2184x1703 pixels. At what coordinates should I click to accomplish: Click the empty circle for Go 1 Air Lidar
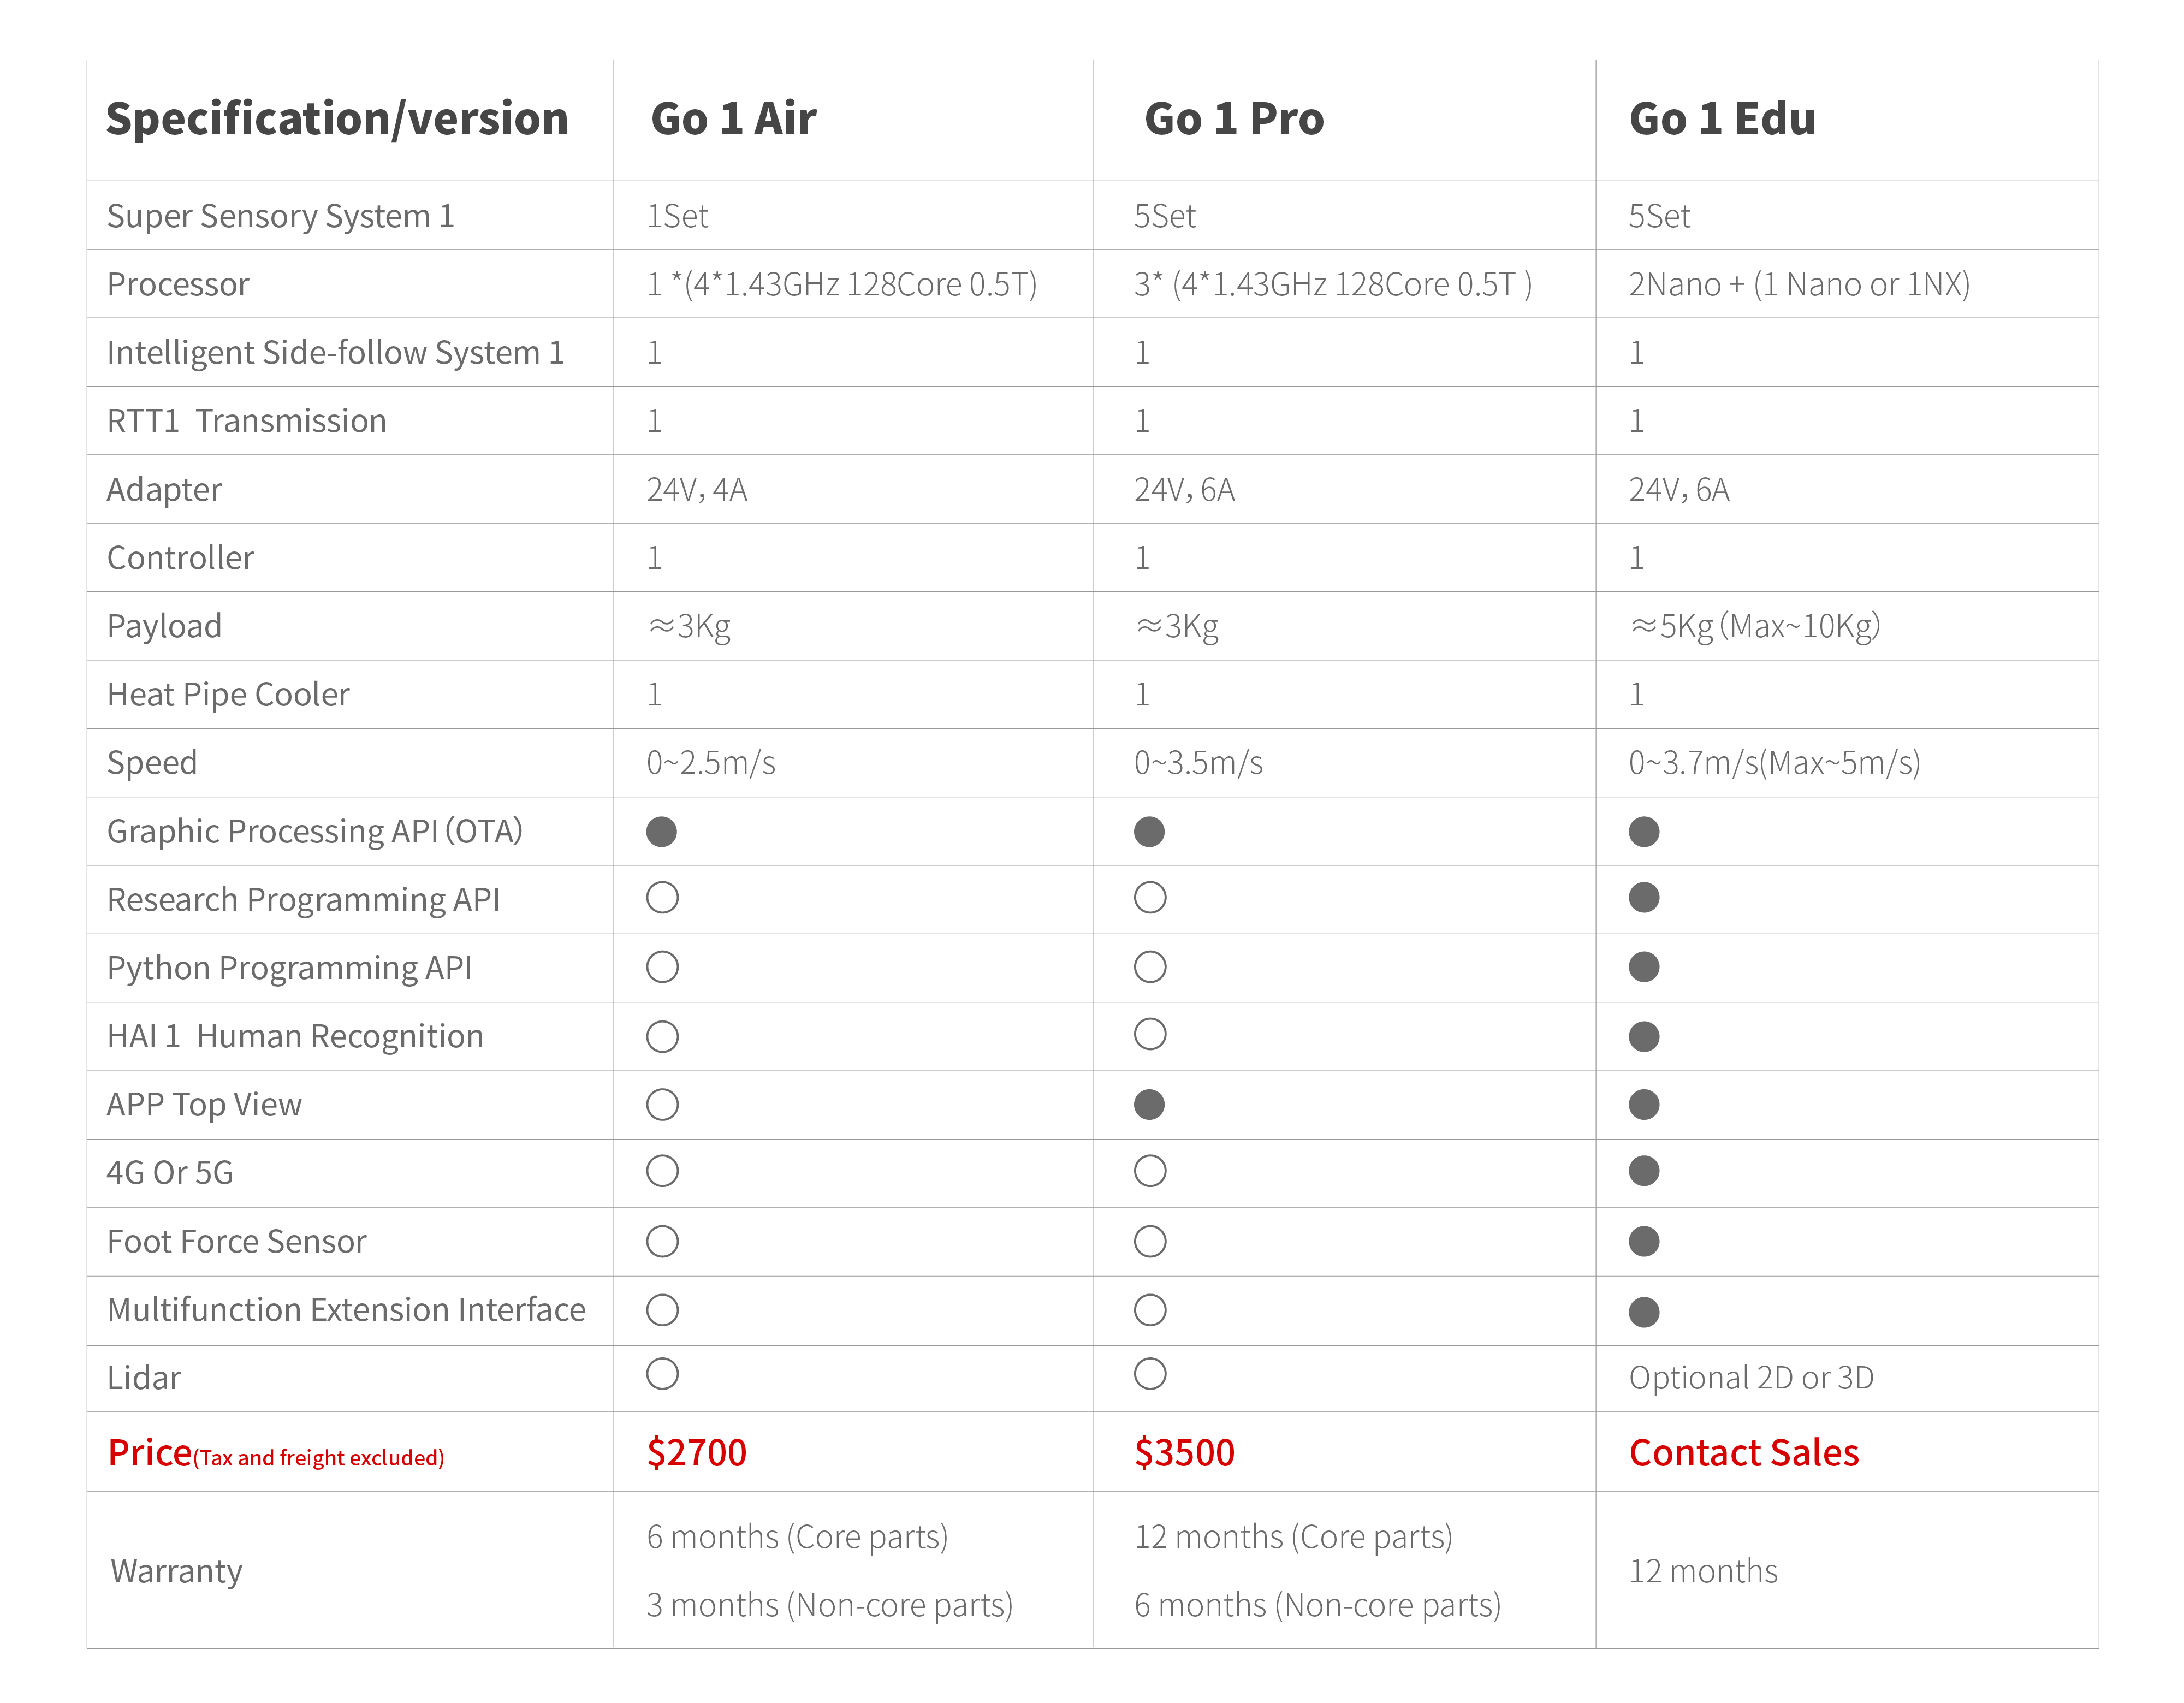click(x=662, y=1374)
